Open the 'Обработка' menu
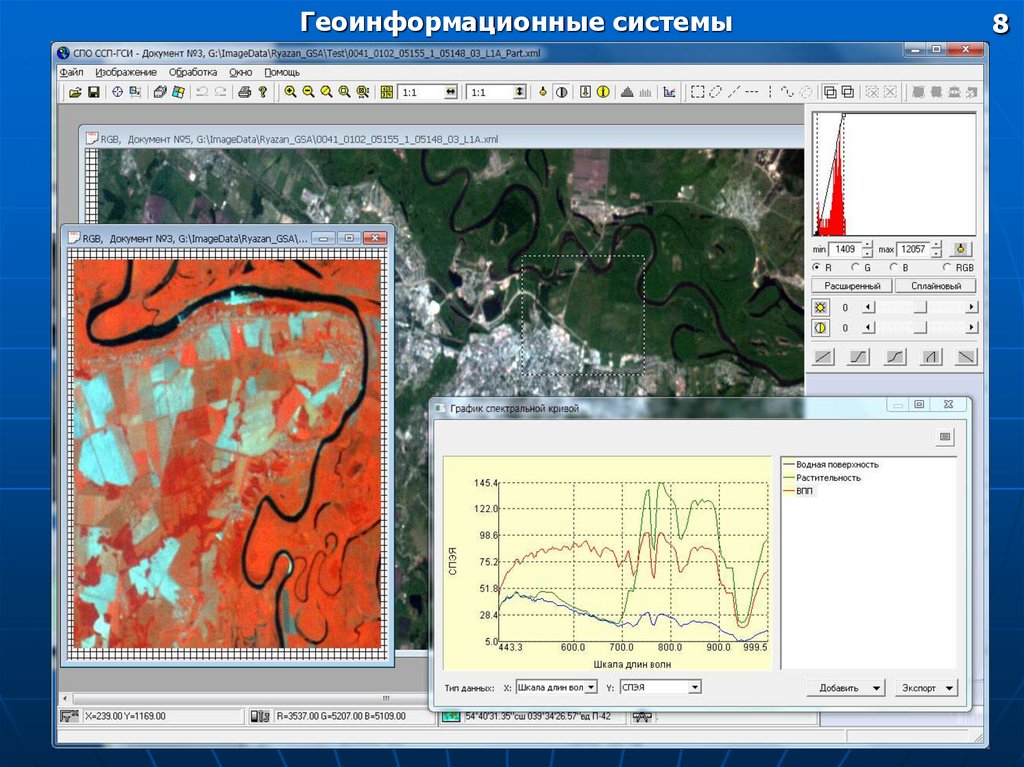 click(193, 72)
